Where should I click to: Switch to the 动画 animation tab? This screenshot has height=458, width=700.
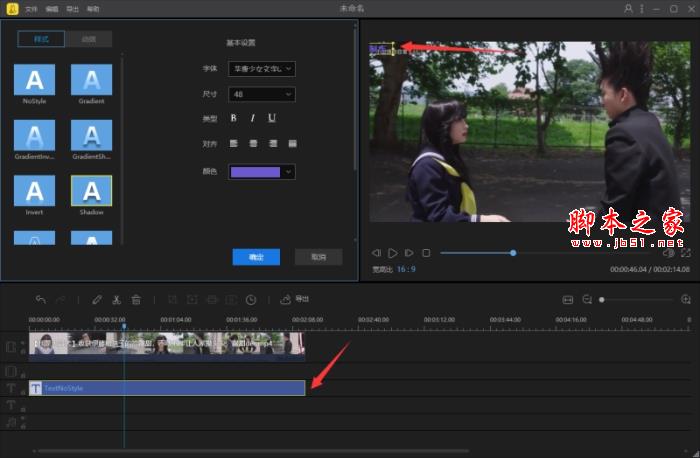click(90, 40)
